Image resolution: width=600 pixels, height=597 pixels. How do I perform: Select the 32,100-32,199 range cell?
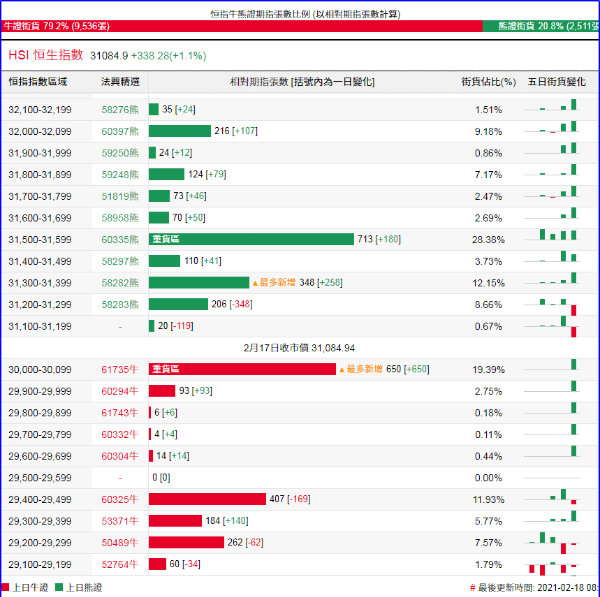click(x=40, y=110)
